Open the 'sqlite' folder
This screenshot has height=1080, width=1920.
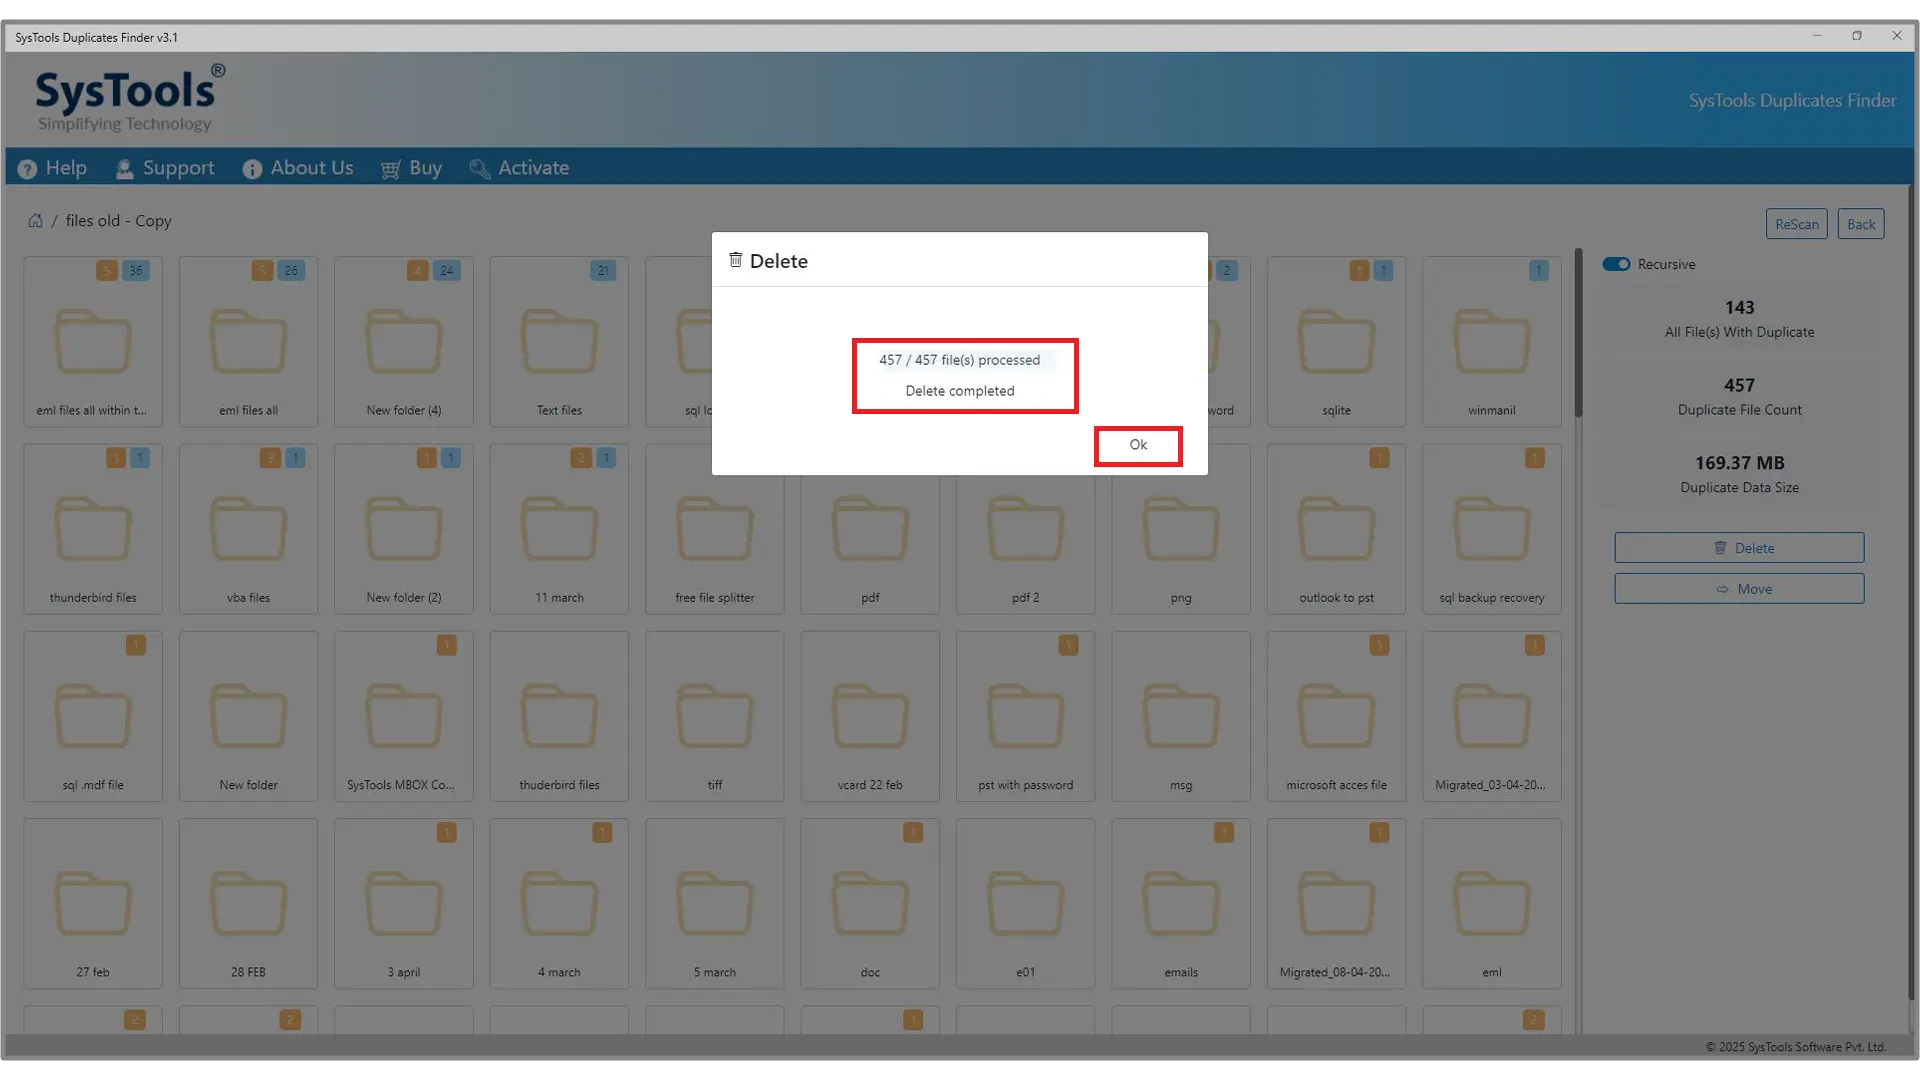point(1336,342)
